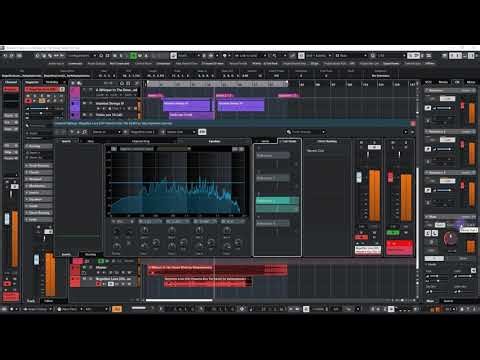Enable record on the Negative Lore track

tap(98, 284)
